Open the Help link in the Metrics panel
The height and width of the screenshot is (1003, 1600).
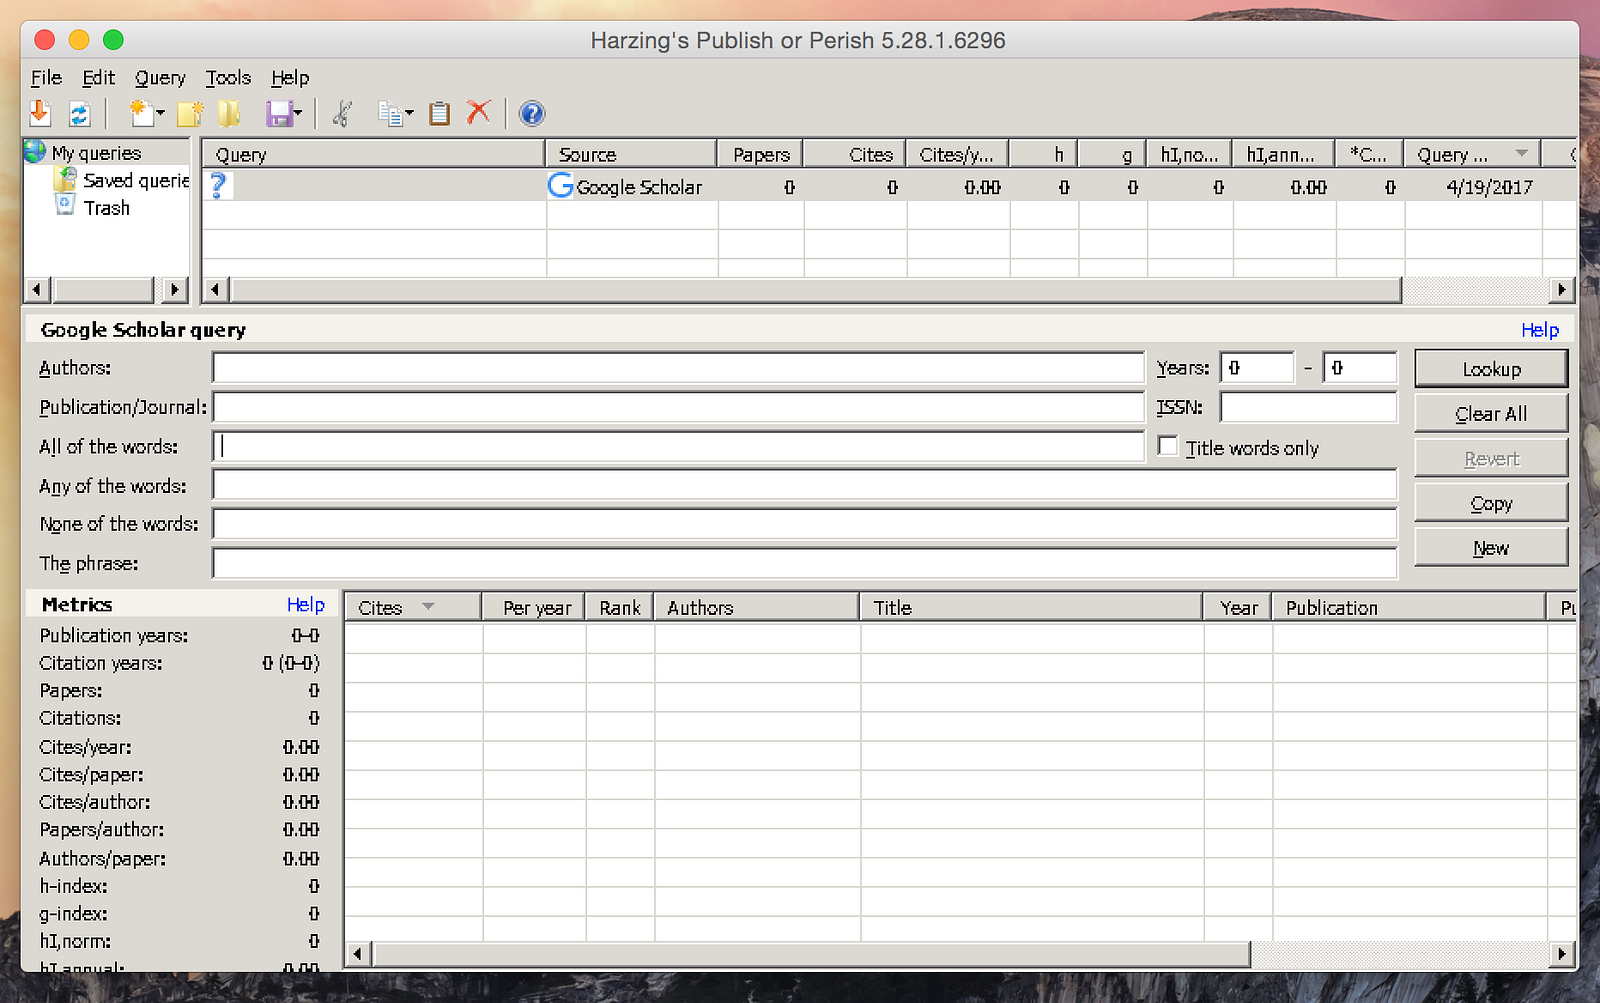tap(306, 605)
